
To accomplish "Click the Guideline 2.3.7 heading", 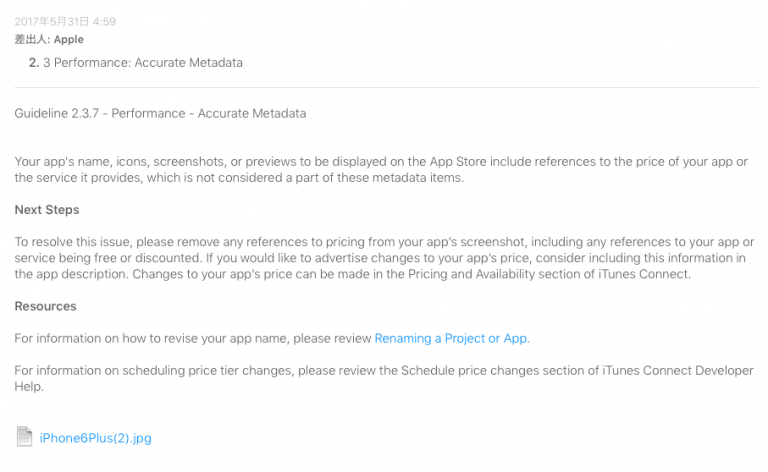I will (x=160, y=113).
